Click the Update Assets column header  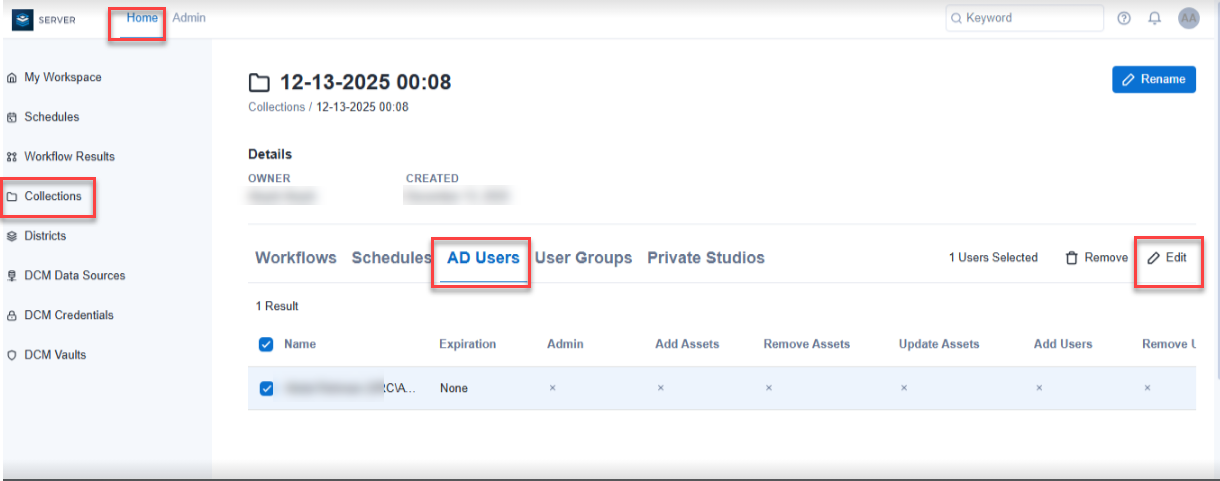pos(939,344)
